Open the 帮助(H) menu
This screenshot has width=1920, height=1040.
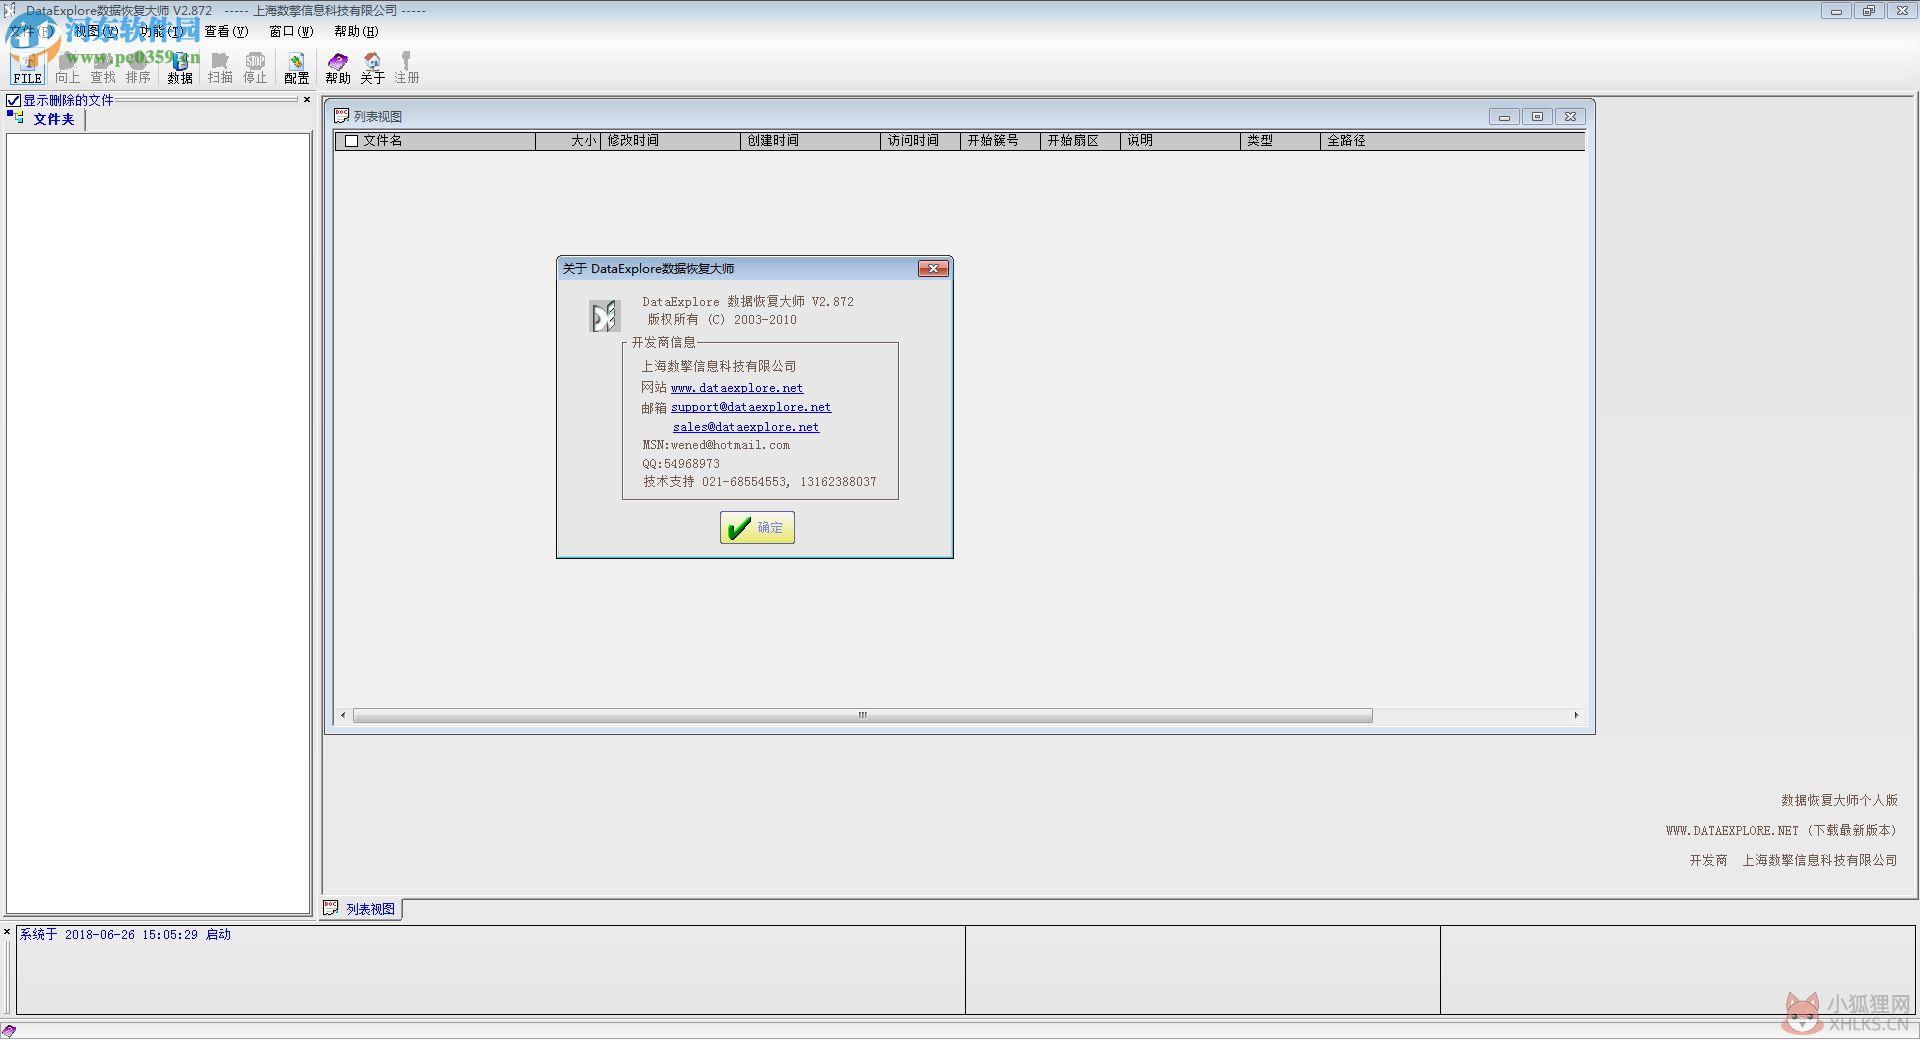pyautogui.click(x=356, y=31)
